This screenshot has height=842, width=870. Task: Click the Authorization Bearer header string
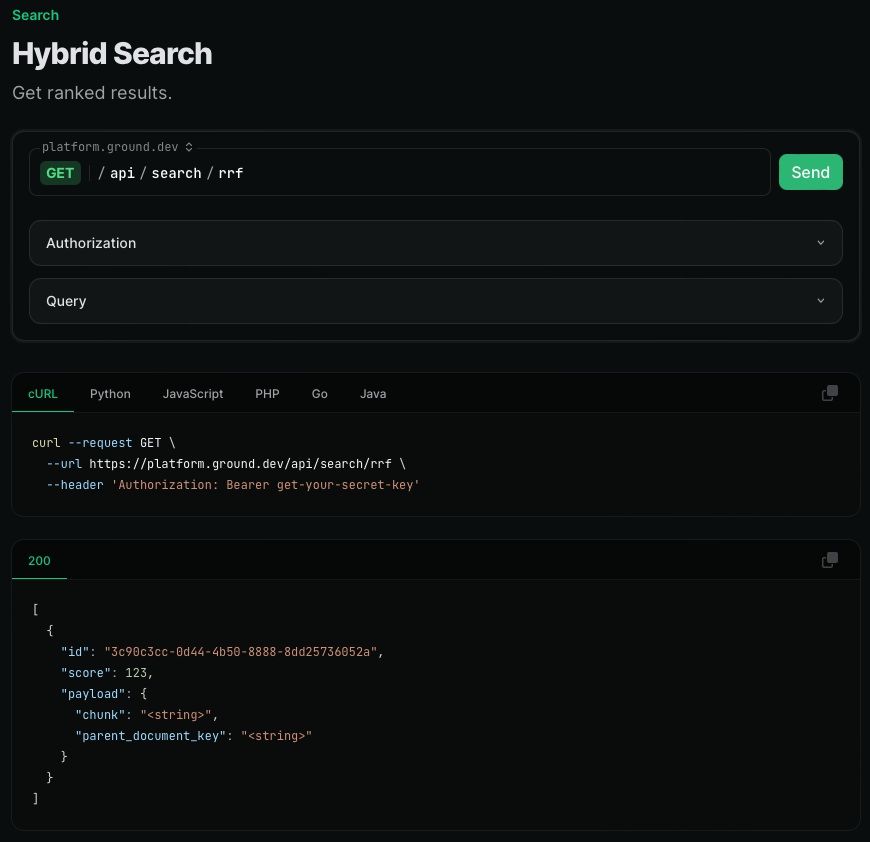[x=266, y=485]
